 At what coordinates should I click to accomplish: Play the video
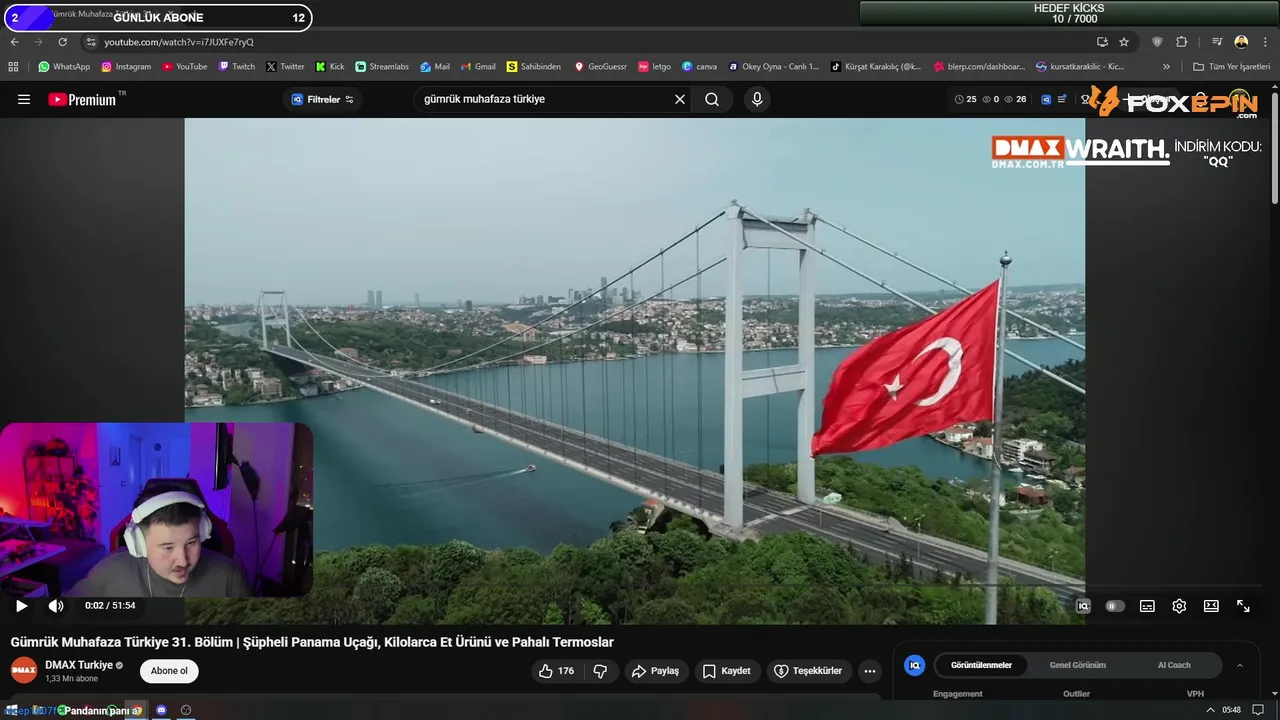click(21, 606)
